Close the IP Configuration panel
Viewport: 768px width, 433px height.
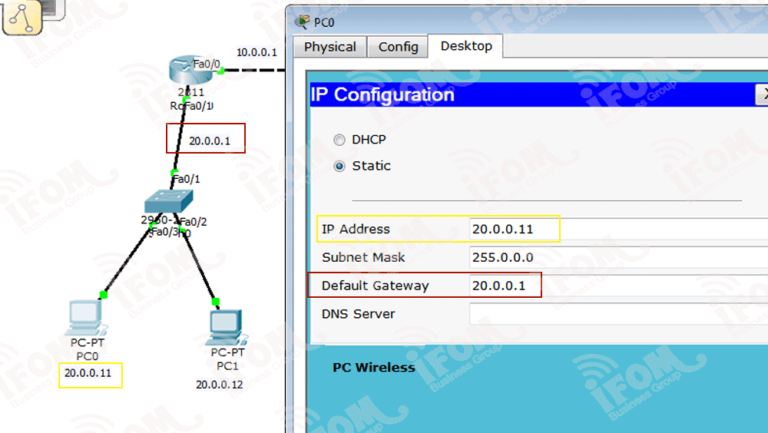(761, 95)
